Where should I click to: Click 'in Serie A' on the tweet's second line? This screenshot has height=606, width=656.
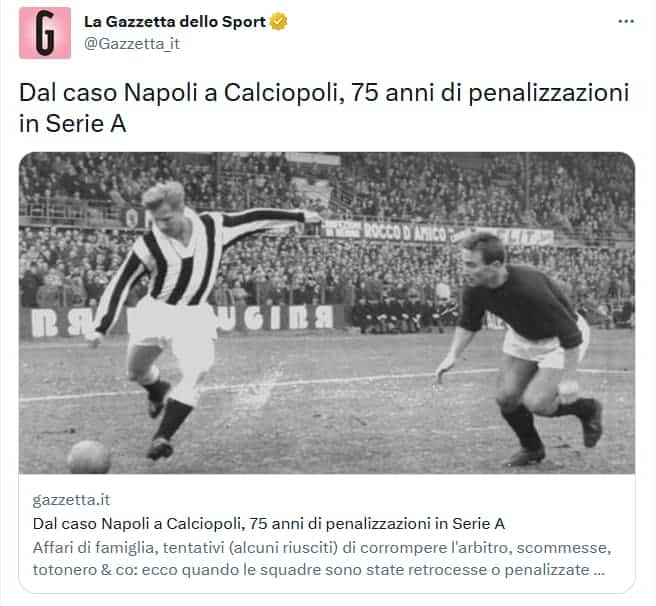click(x=72, y=123)
